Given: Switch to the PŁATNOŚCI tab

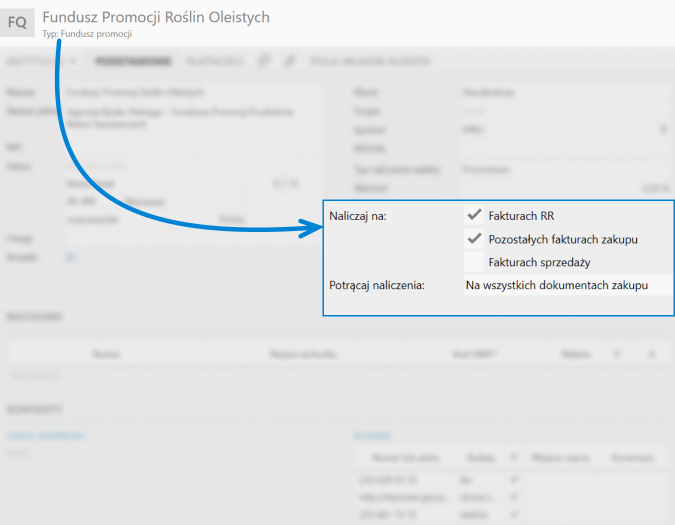Looking at the screenshot, I should (214, 61).
